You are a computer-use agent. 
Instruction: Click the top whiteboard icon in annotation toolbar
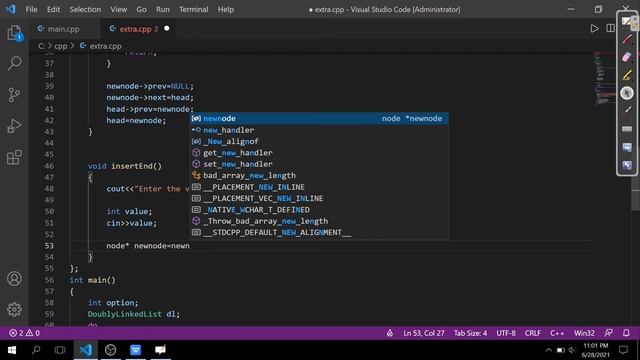tap(627, 21)
